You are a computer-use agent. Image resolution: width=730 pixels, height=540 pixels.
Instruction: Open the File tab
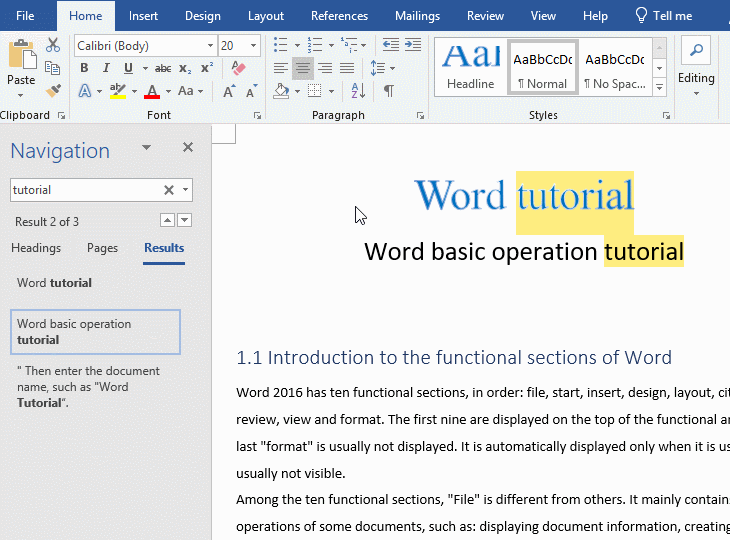point(25,16)
